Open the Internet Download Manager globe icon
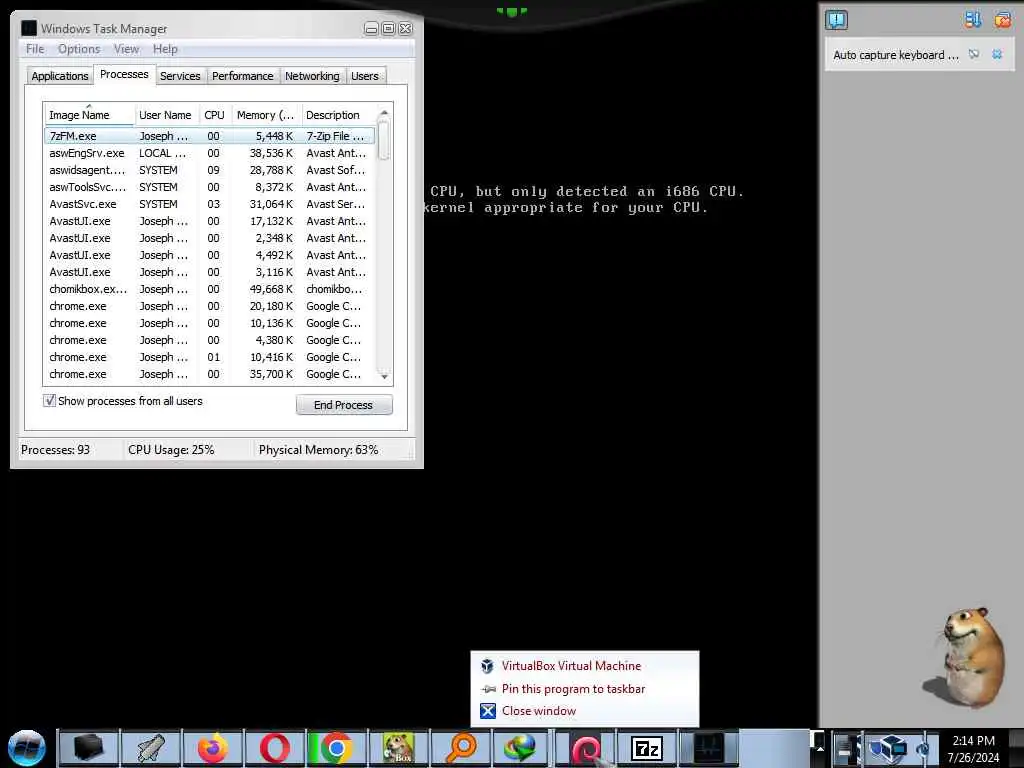The width and height of the screenshot is (1024, 768). [521, 748]
